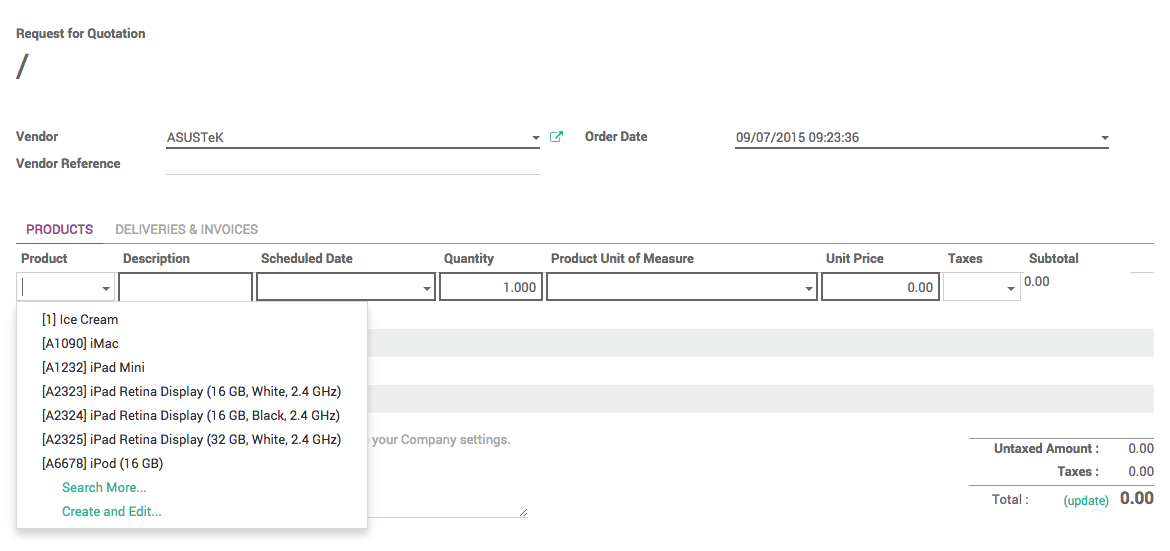Viewport: 1170px width, 551px height.
Task: Choose iPad Retina Display 16 GB Black
Action: tap(190, 416)
